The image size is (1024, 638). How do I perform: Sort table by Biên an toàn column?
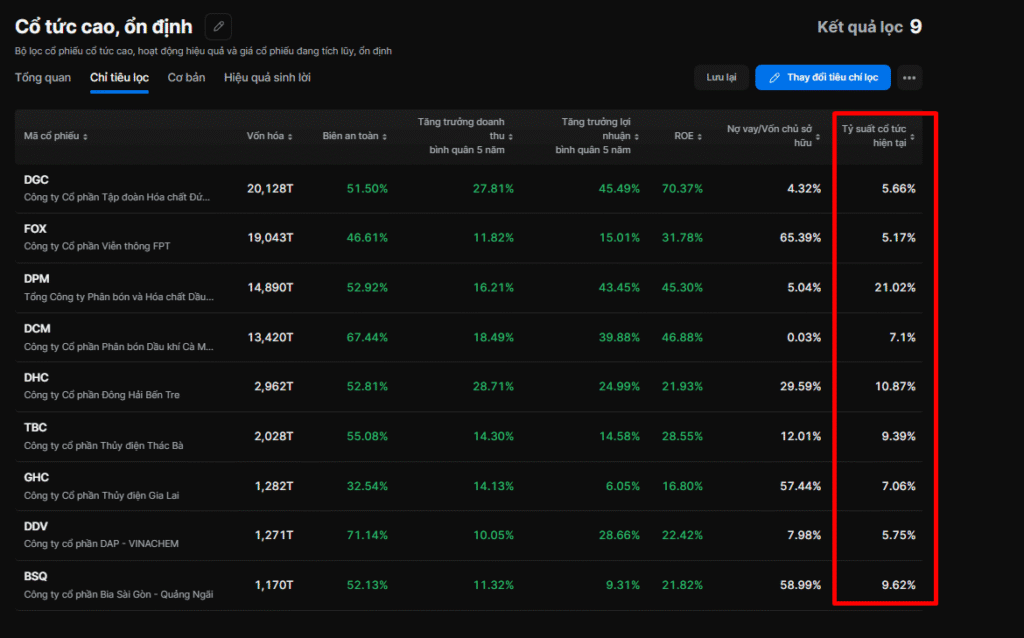click(x=354, y=136)
